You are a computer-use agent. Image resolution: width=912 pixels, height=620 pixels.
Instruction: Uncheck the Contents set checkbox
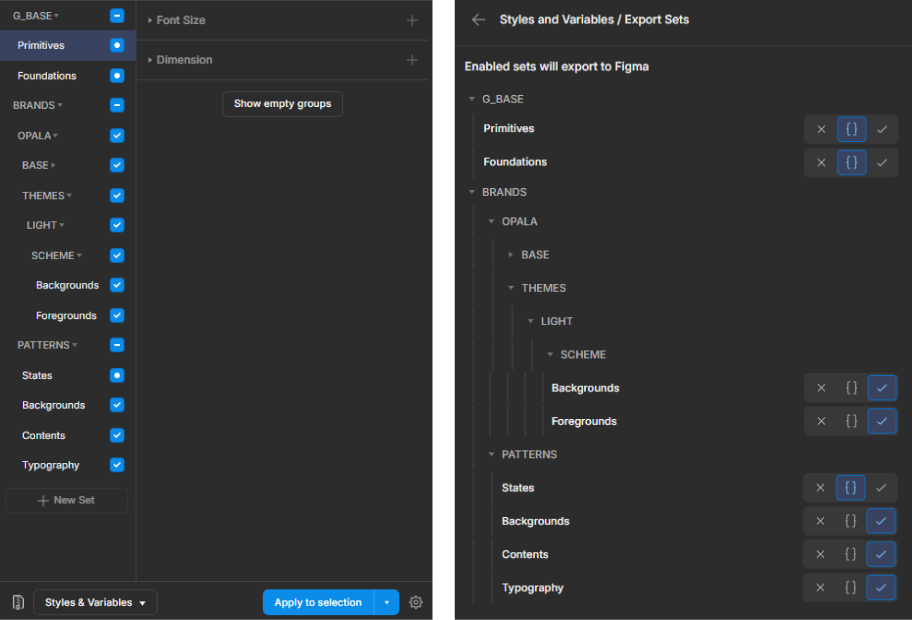117,435
